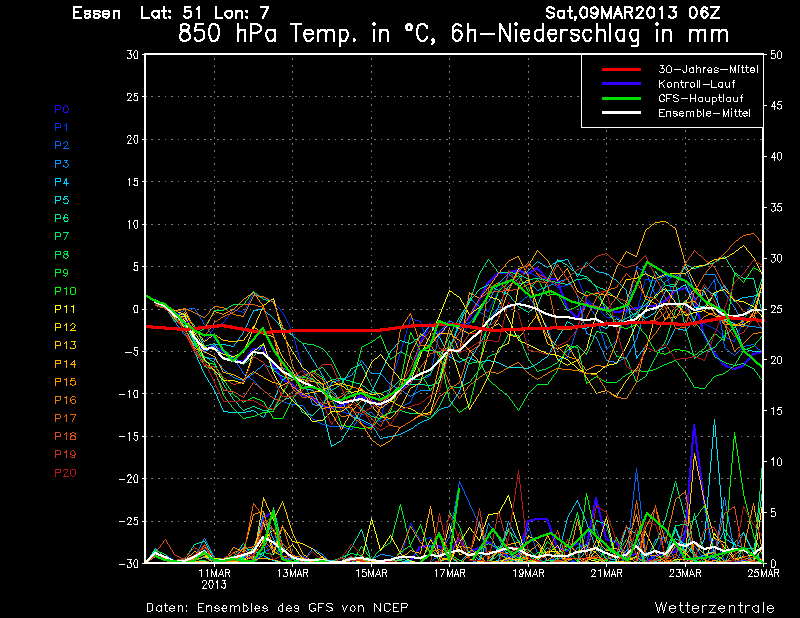Click the green GFS-Hauptlauf legend line
Image resolution: width=800 pixels, height=618 pixels.
621,98
